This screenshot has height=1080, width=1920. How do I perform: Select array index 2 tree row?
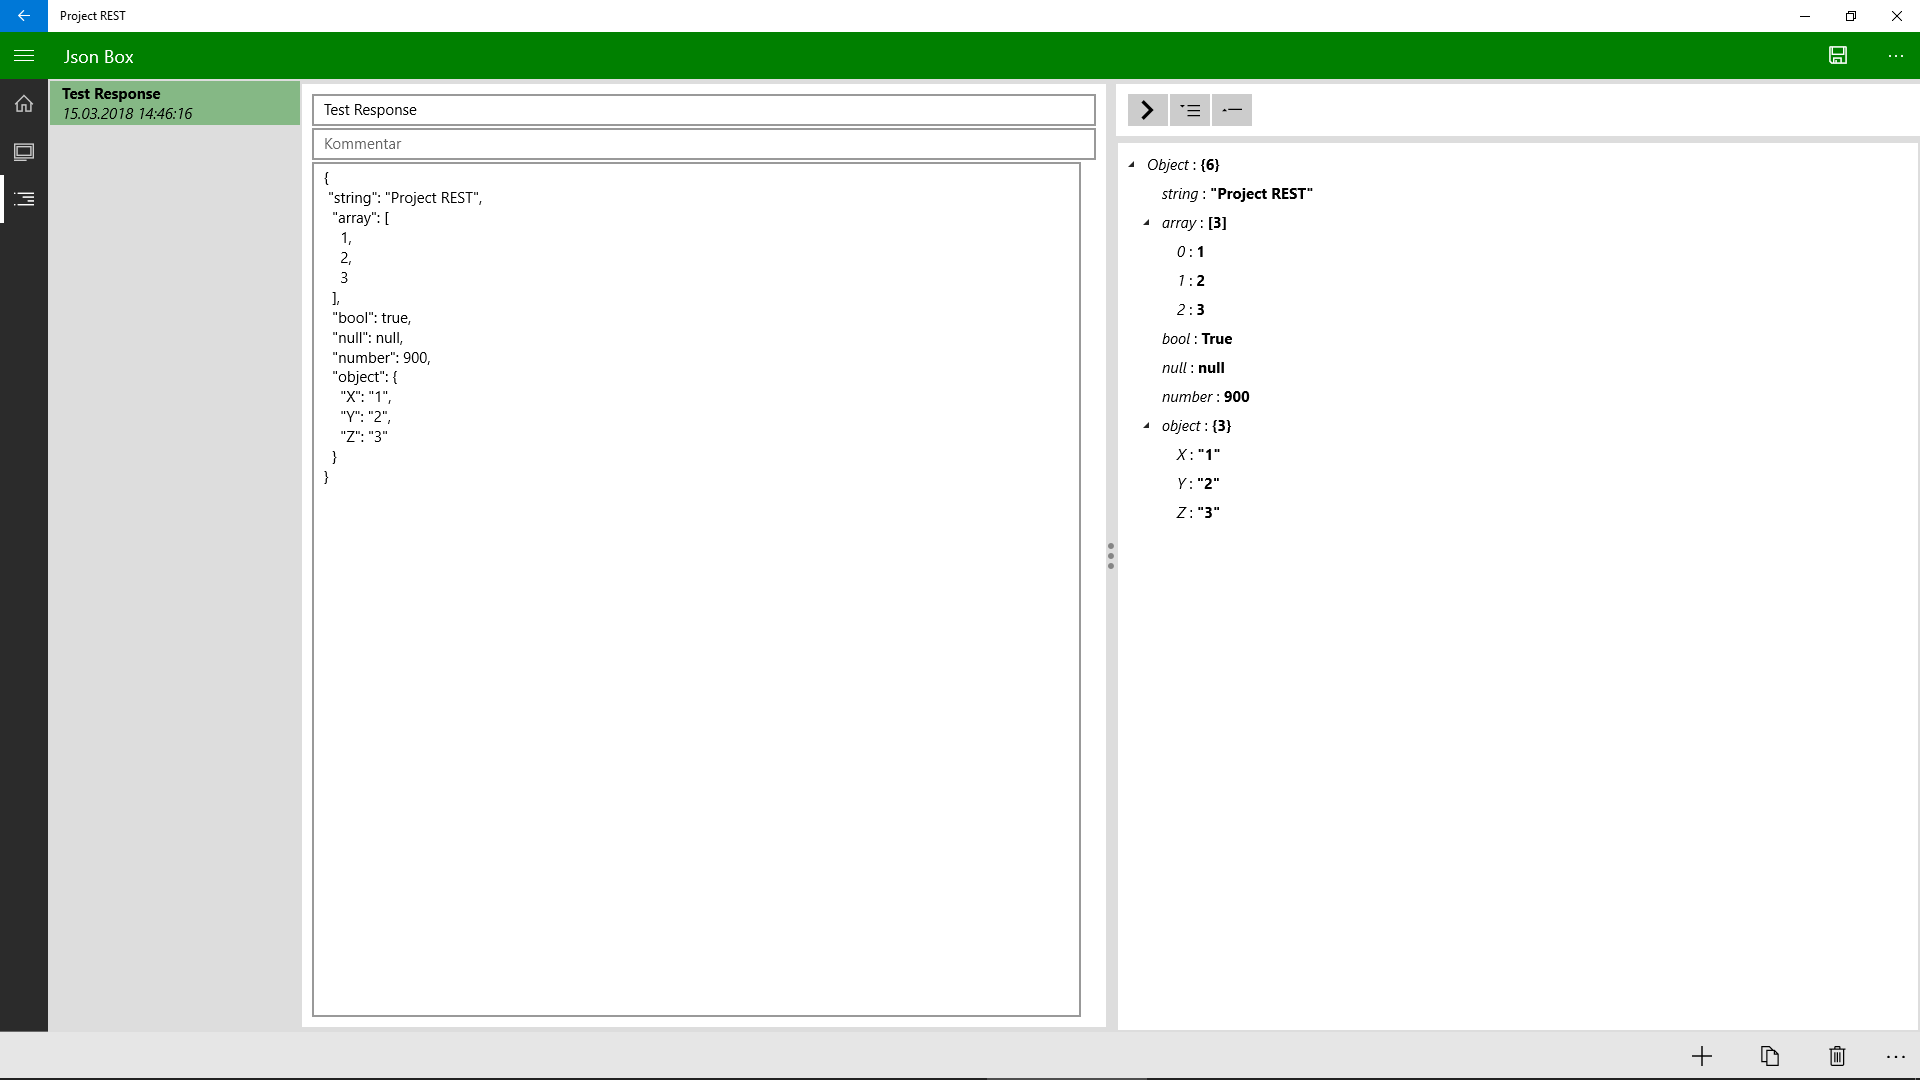pyautogui.click(x=1190, y=310)
